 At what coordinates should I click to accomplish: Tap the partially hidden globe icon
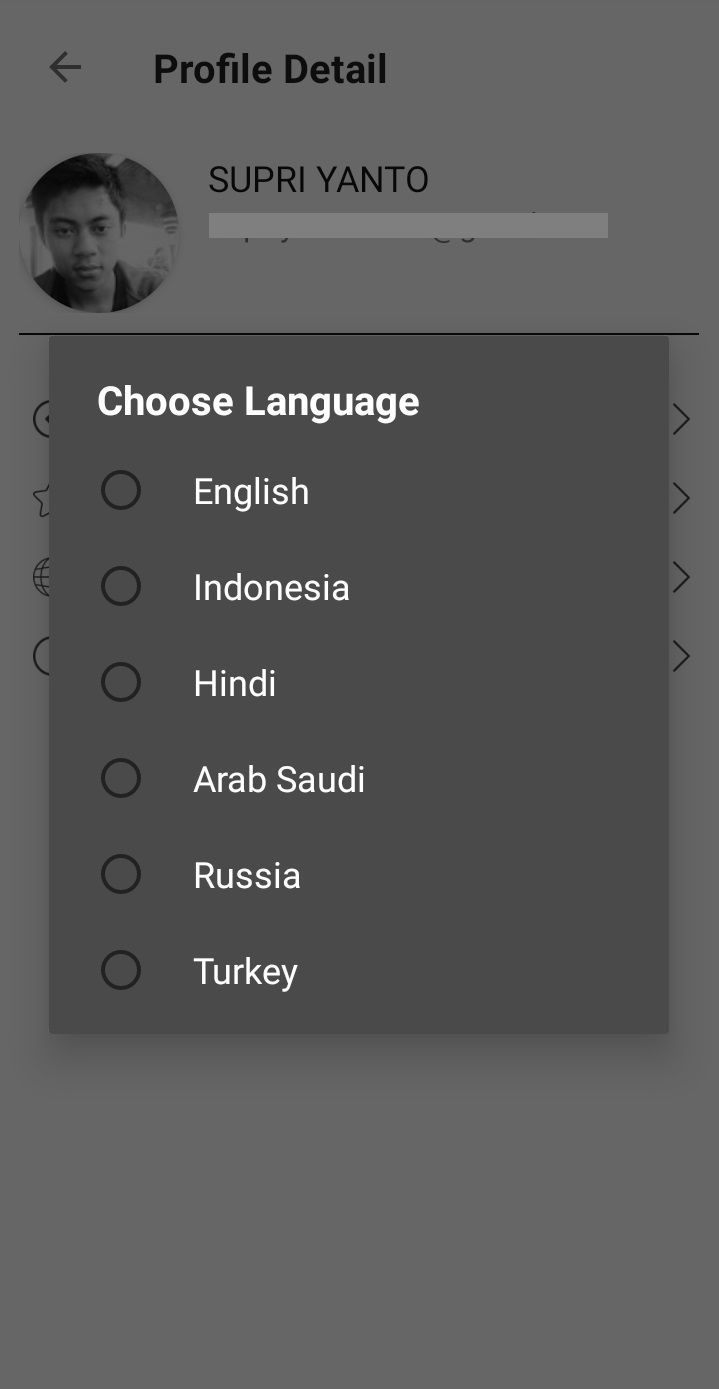point(40,577)
